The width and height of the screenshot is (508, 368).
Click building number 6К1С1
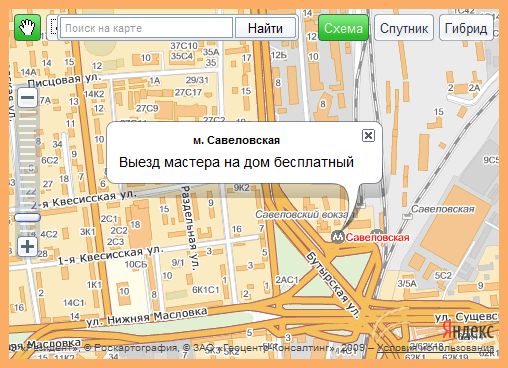pos(206,290)
